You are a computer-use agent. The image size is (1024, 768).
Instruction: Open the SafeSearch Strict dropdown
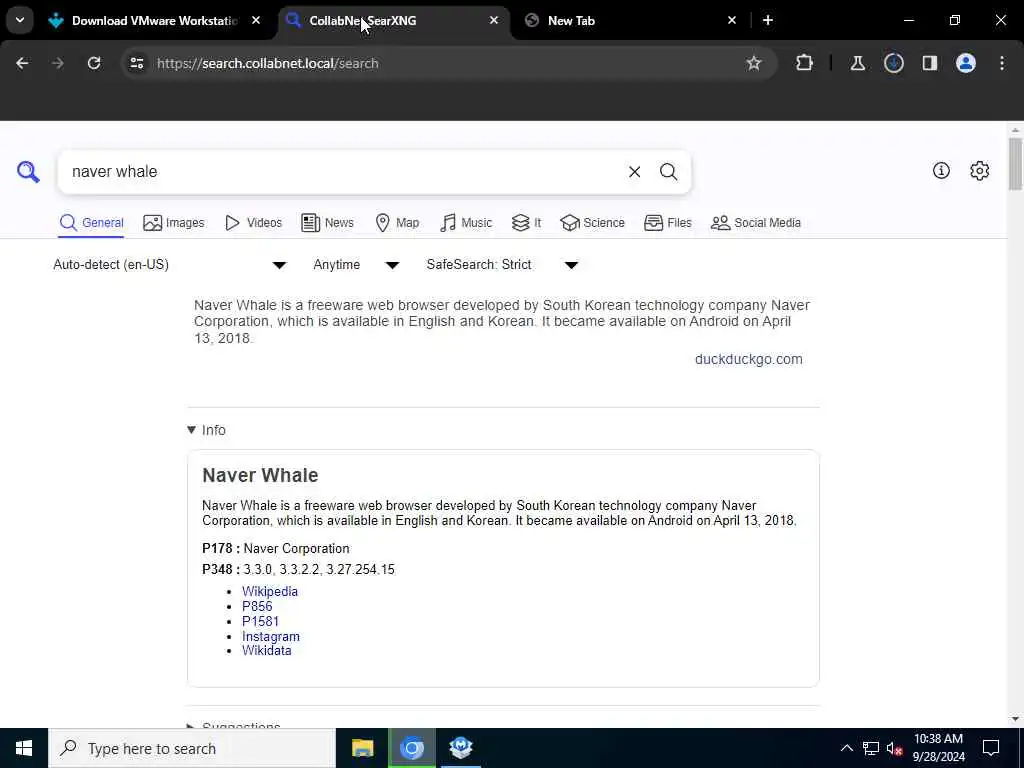pyautogui.click(x=502, y=264)
